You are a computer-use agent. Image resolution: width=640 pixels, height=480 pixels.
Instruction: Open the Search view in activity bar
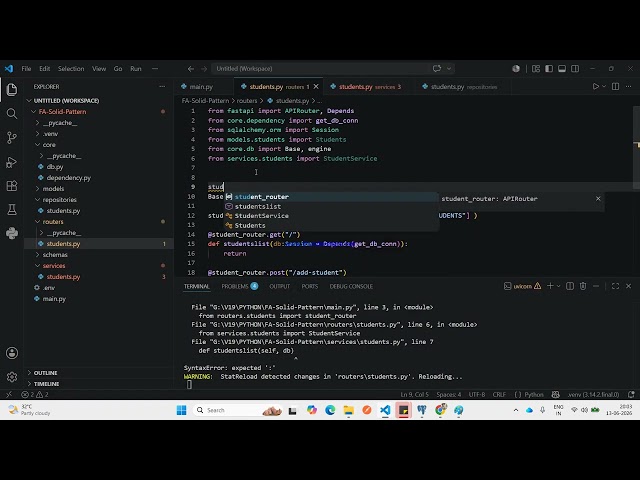tap(12, 113)
